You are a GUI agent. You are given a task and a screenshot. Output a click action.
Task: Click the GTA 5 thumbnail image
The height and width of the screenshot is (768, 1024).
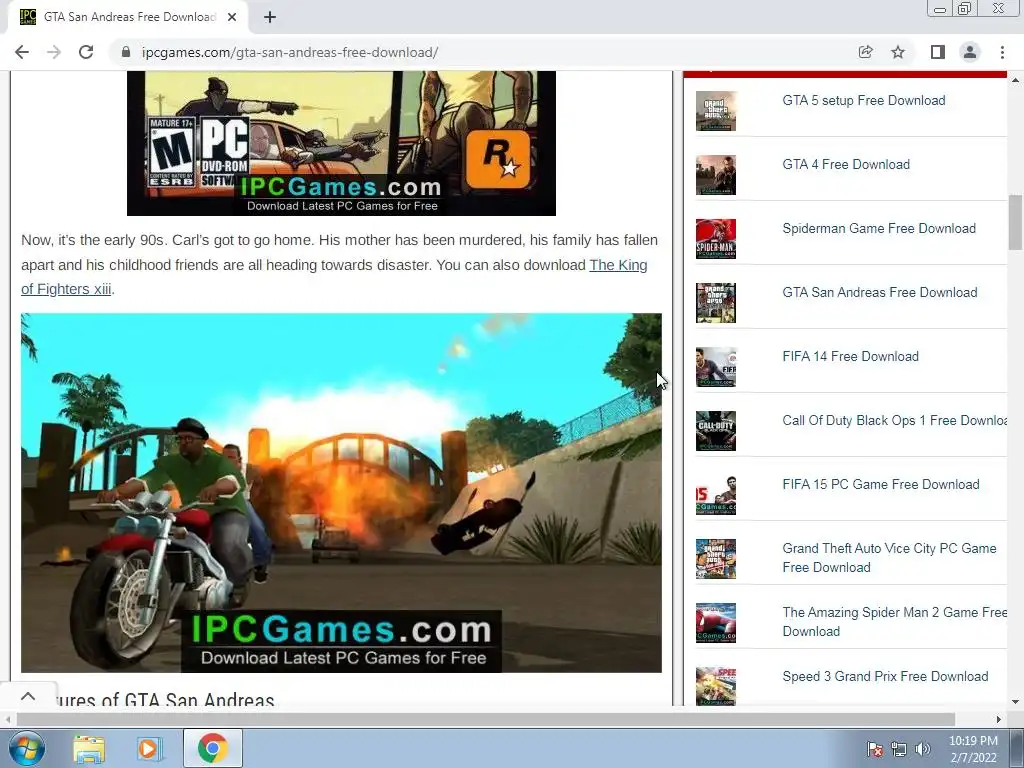click(x=716, y=111)
